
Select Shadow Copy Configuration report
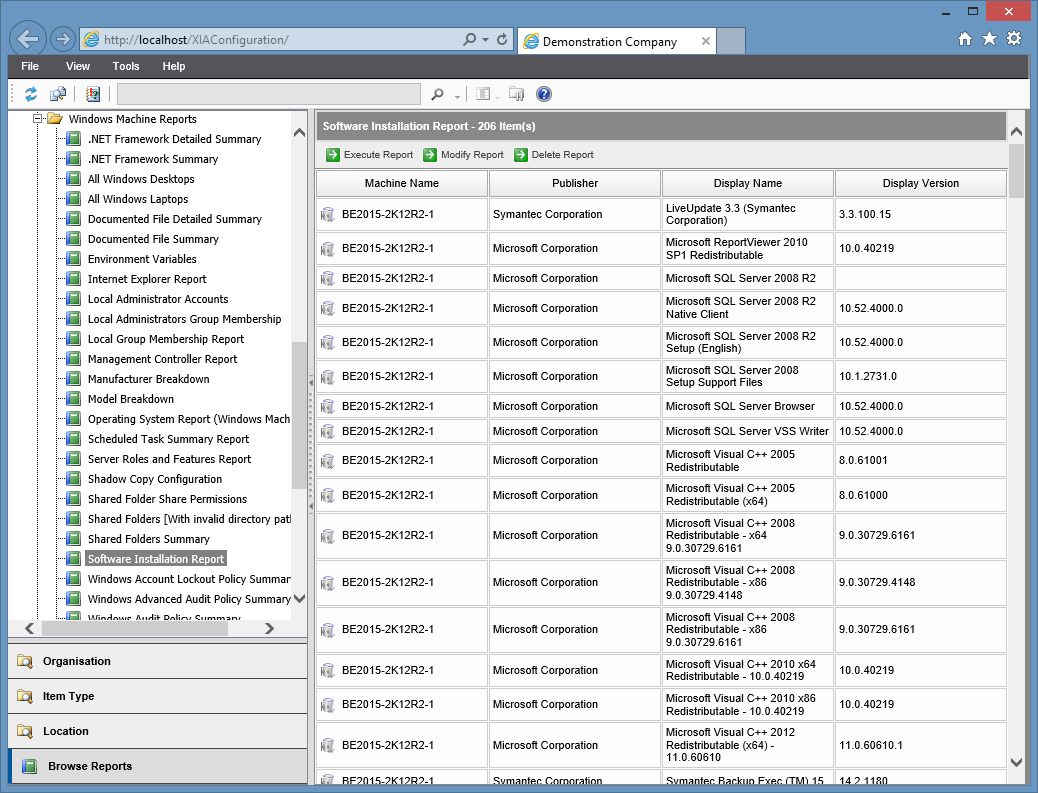click(x=155, y=479)
